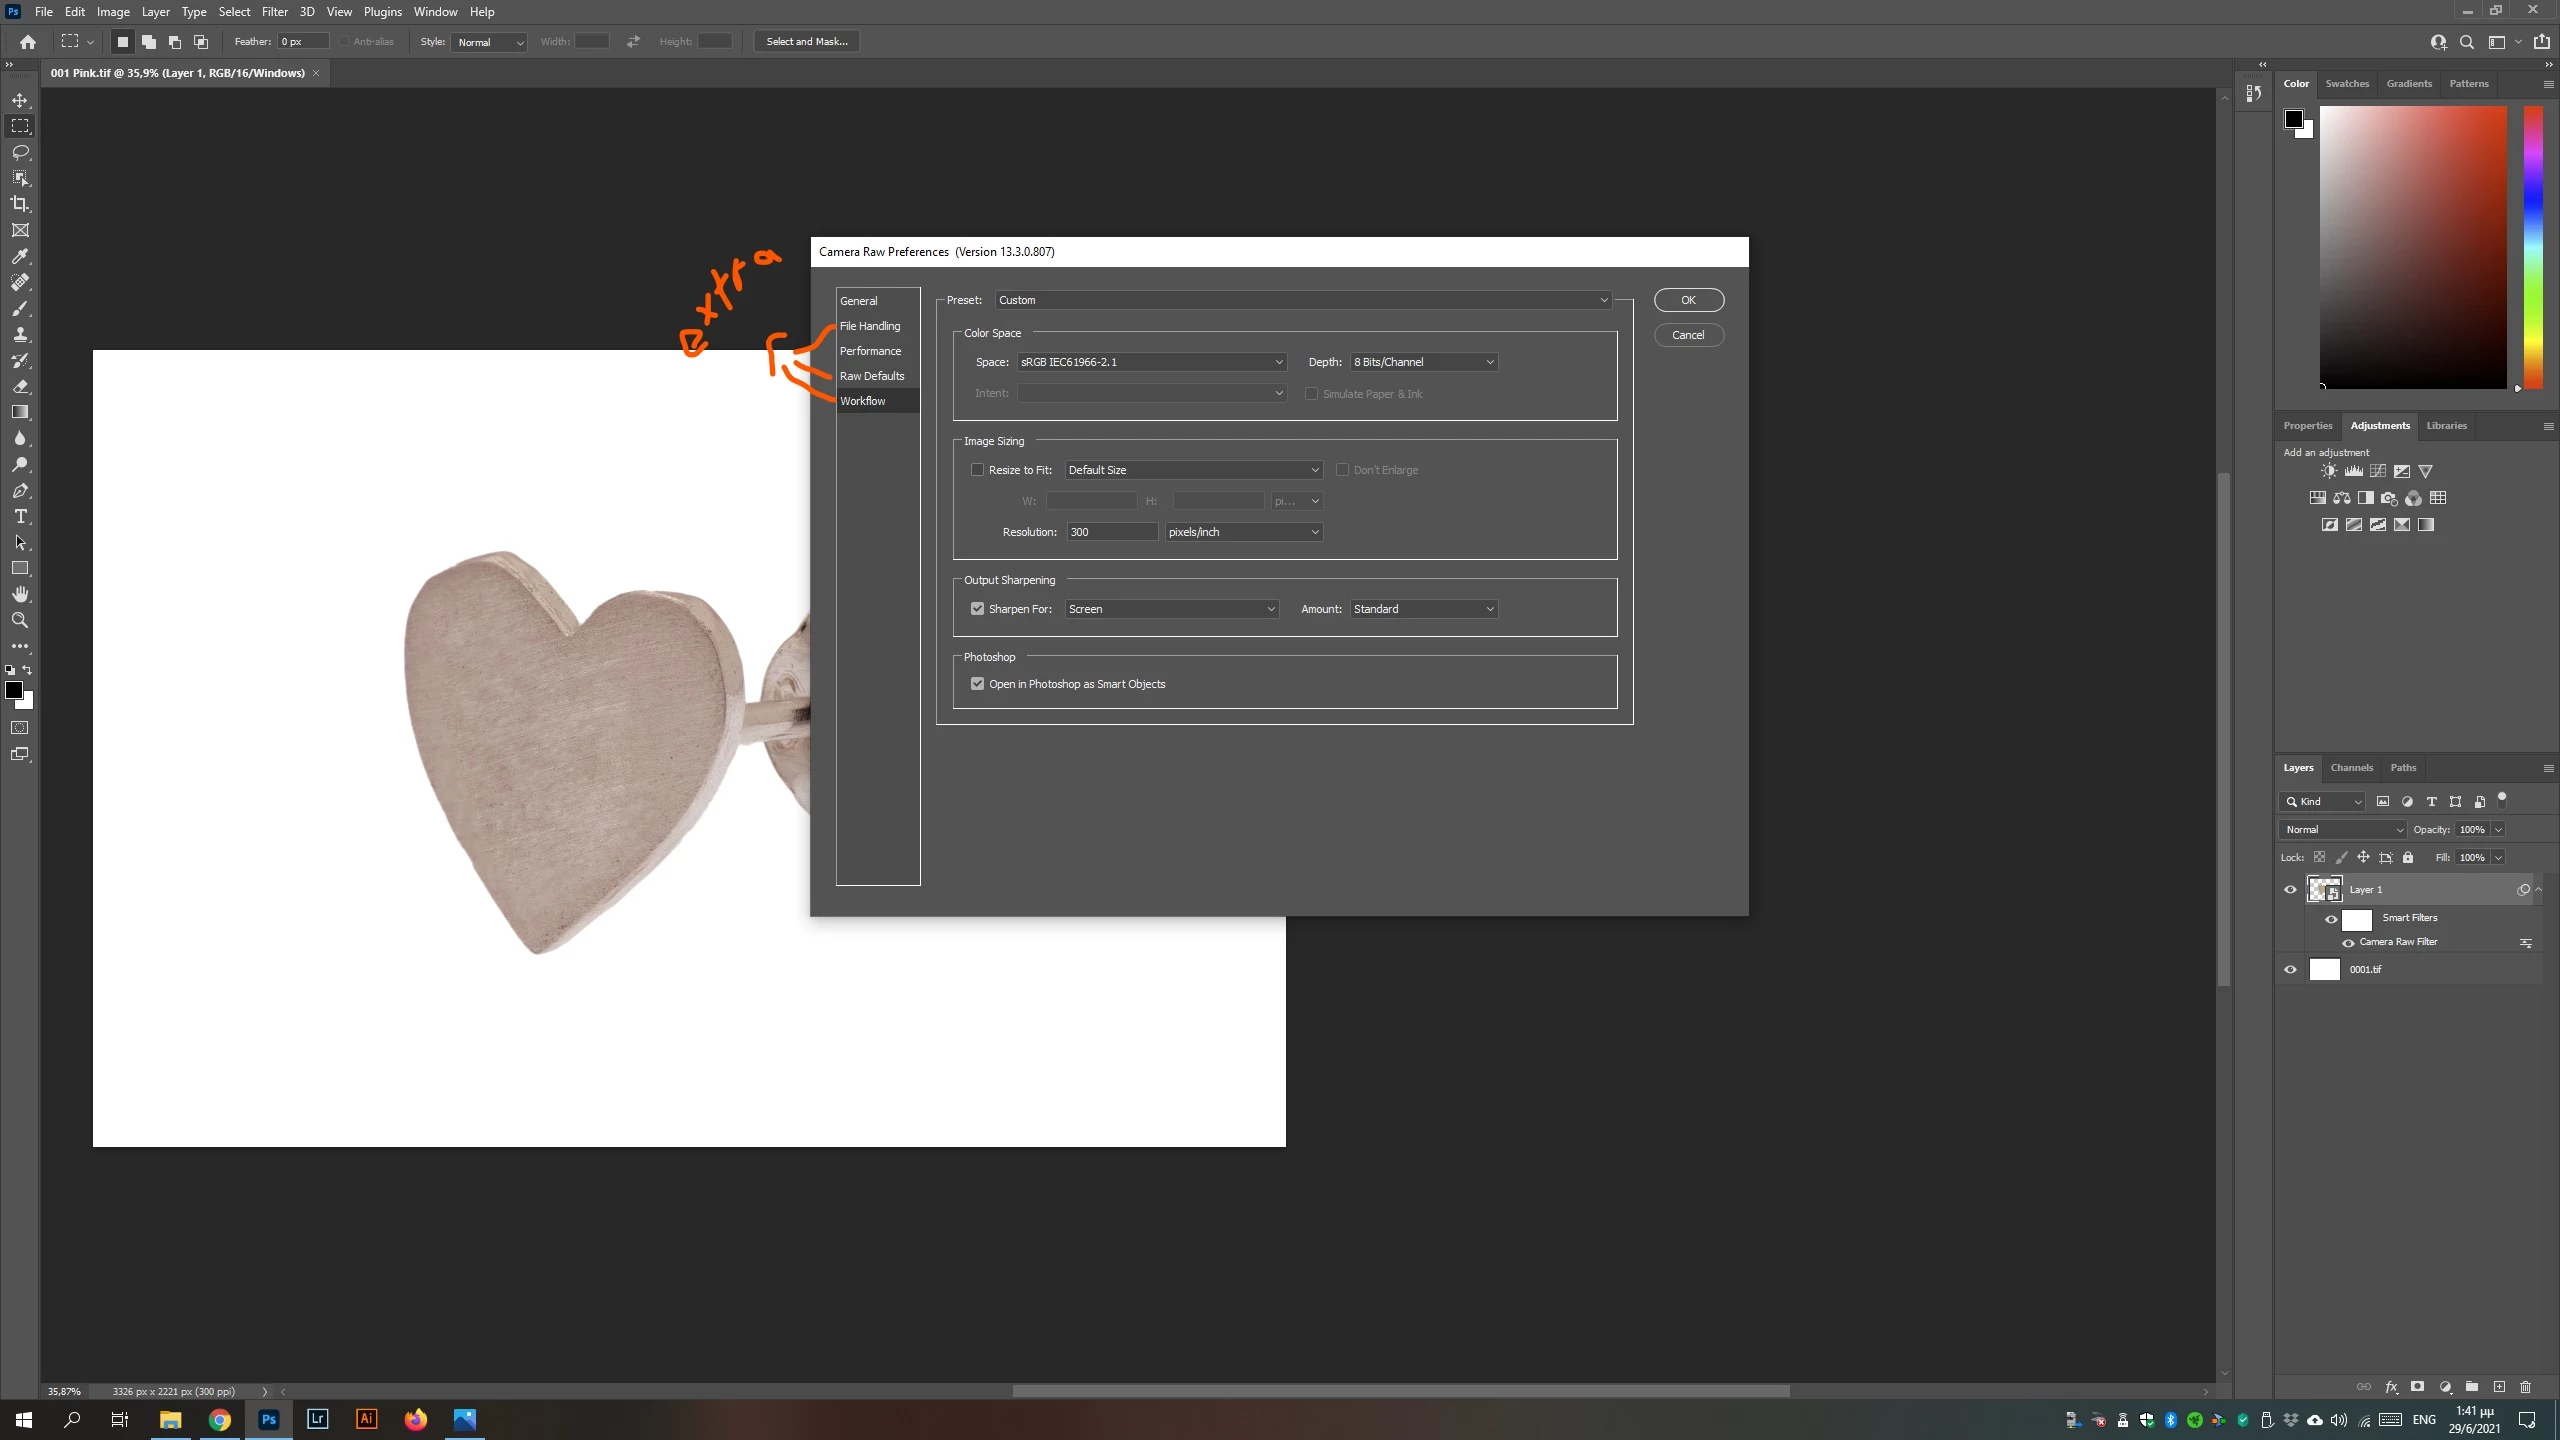Click OK in Camera Raw Preferences
2560x1440 pixels.
pos(1688,300)
